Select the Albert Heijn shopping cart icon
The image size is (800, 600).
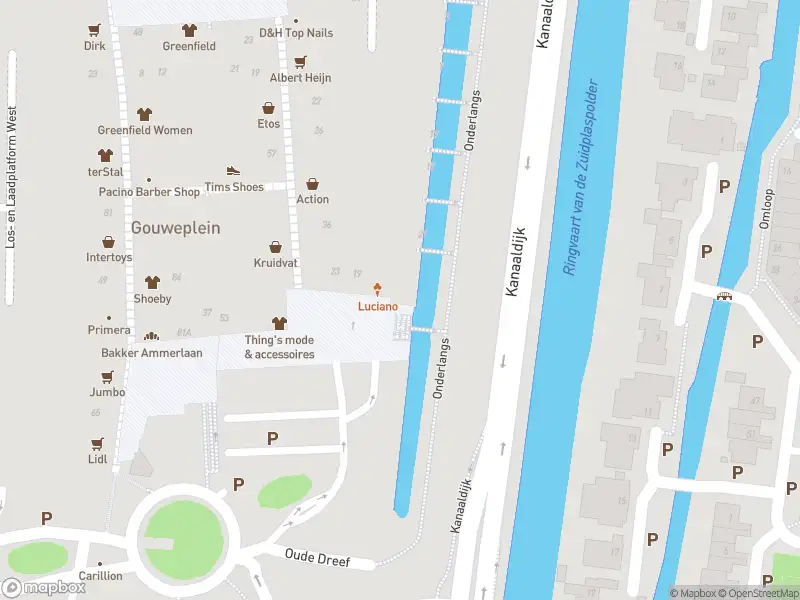pyautogui.click(x=301, y=62)
